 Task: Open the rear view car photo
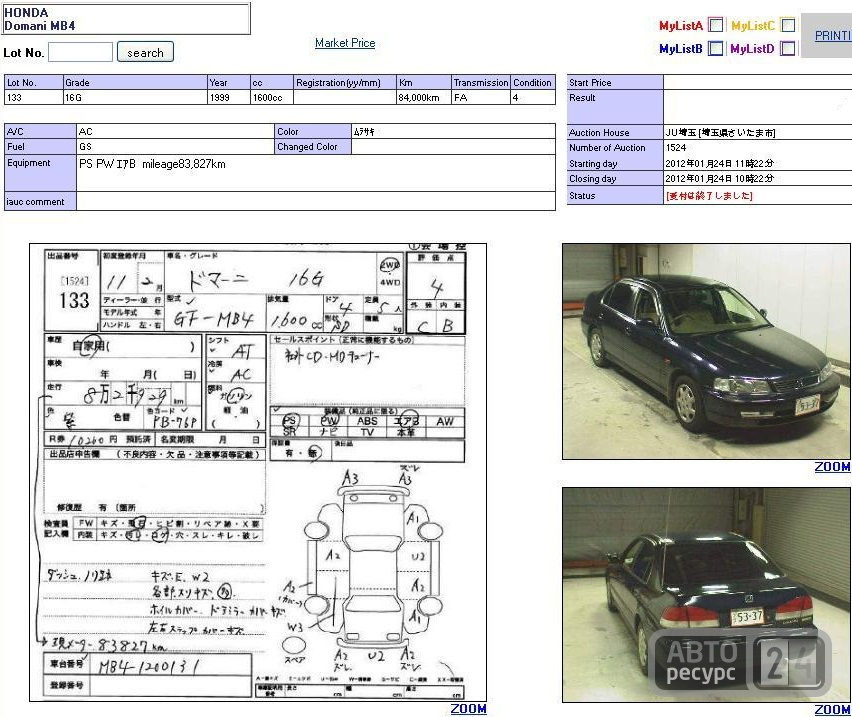[706, 595]
